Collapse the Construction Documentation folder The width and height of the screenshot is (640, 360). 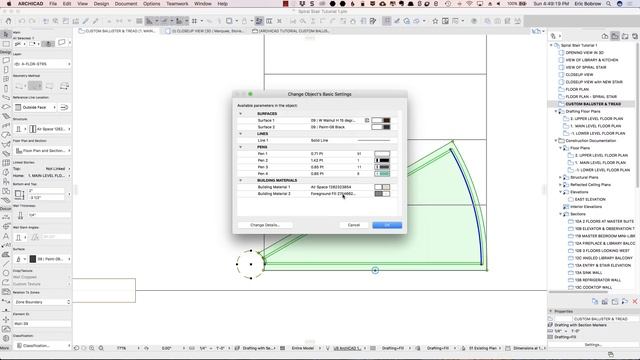[556, 140]
